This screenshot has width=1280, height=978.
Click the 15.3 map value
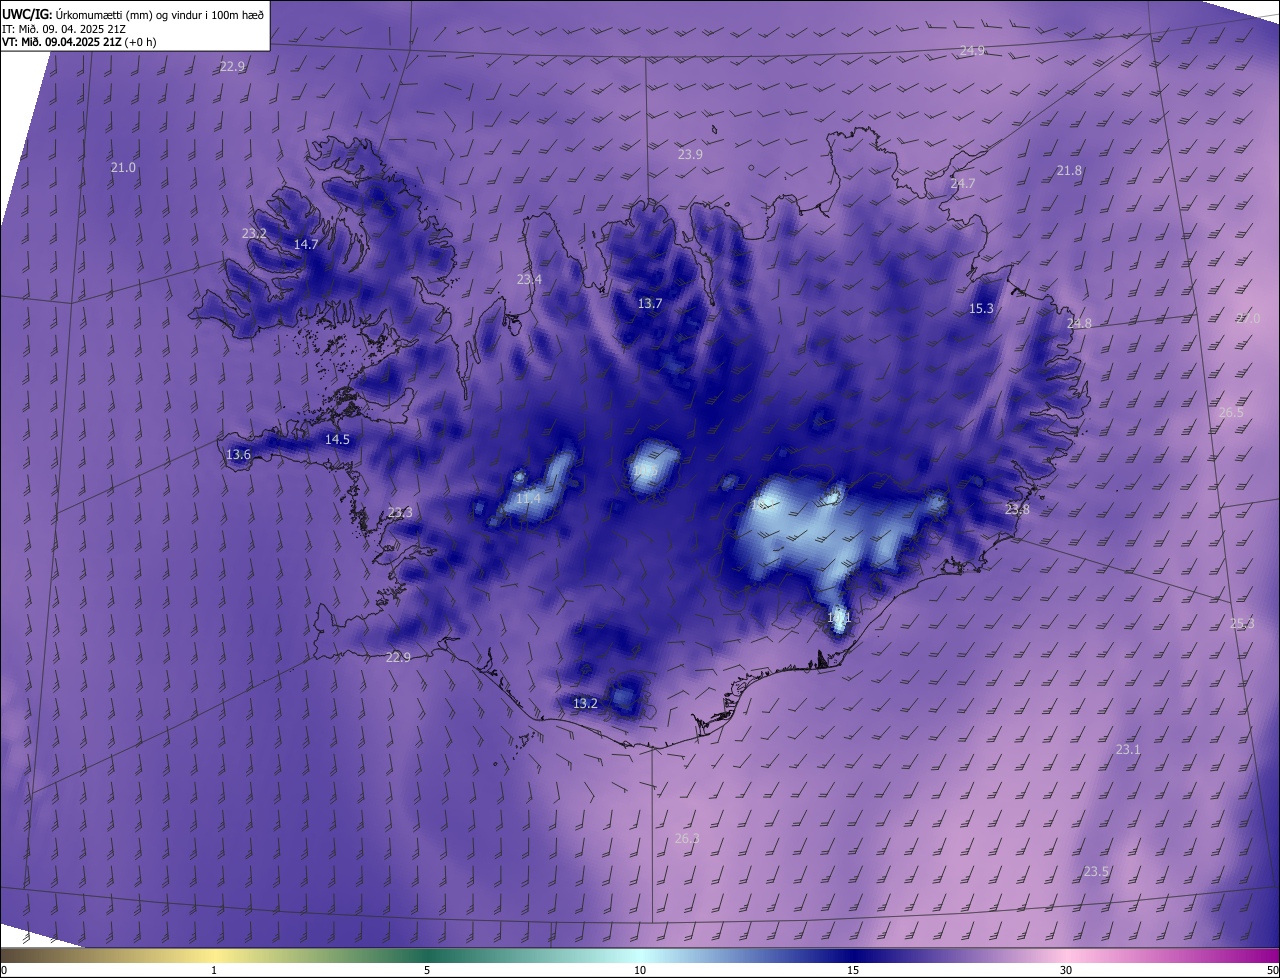[982, 309]
